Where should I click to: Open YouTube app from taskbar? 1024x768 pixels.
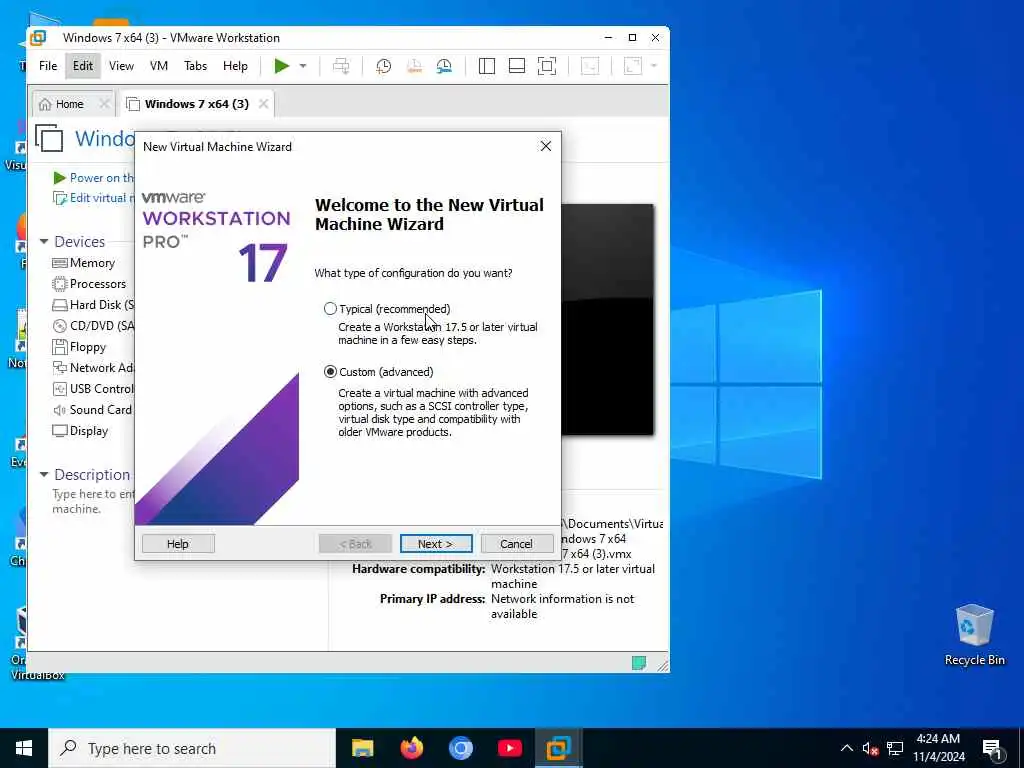coord(509,748)
